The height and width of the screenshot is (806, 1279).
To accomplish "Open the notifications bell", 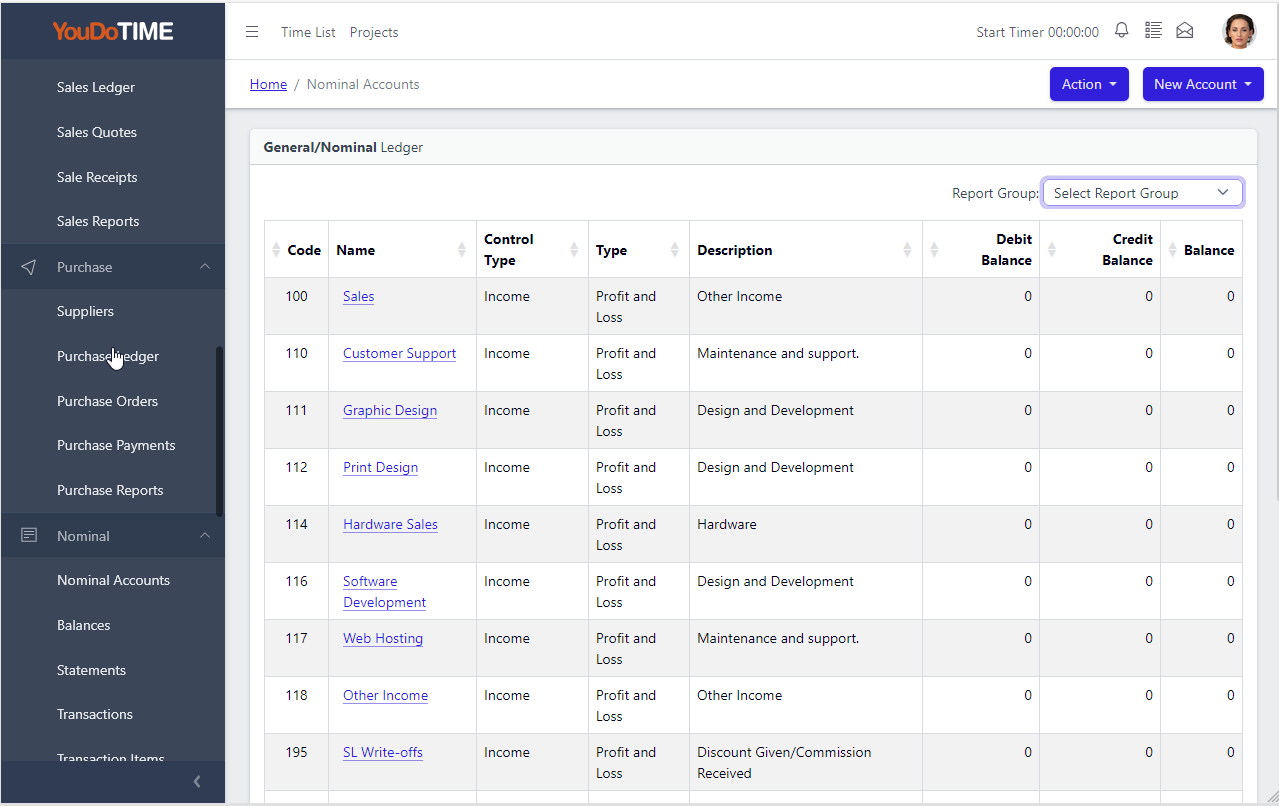I will [1121, 31].
